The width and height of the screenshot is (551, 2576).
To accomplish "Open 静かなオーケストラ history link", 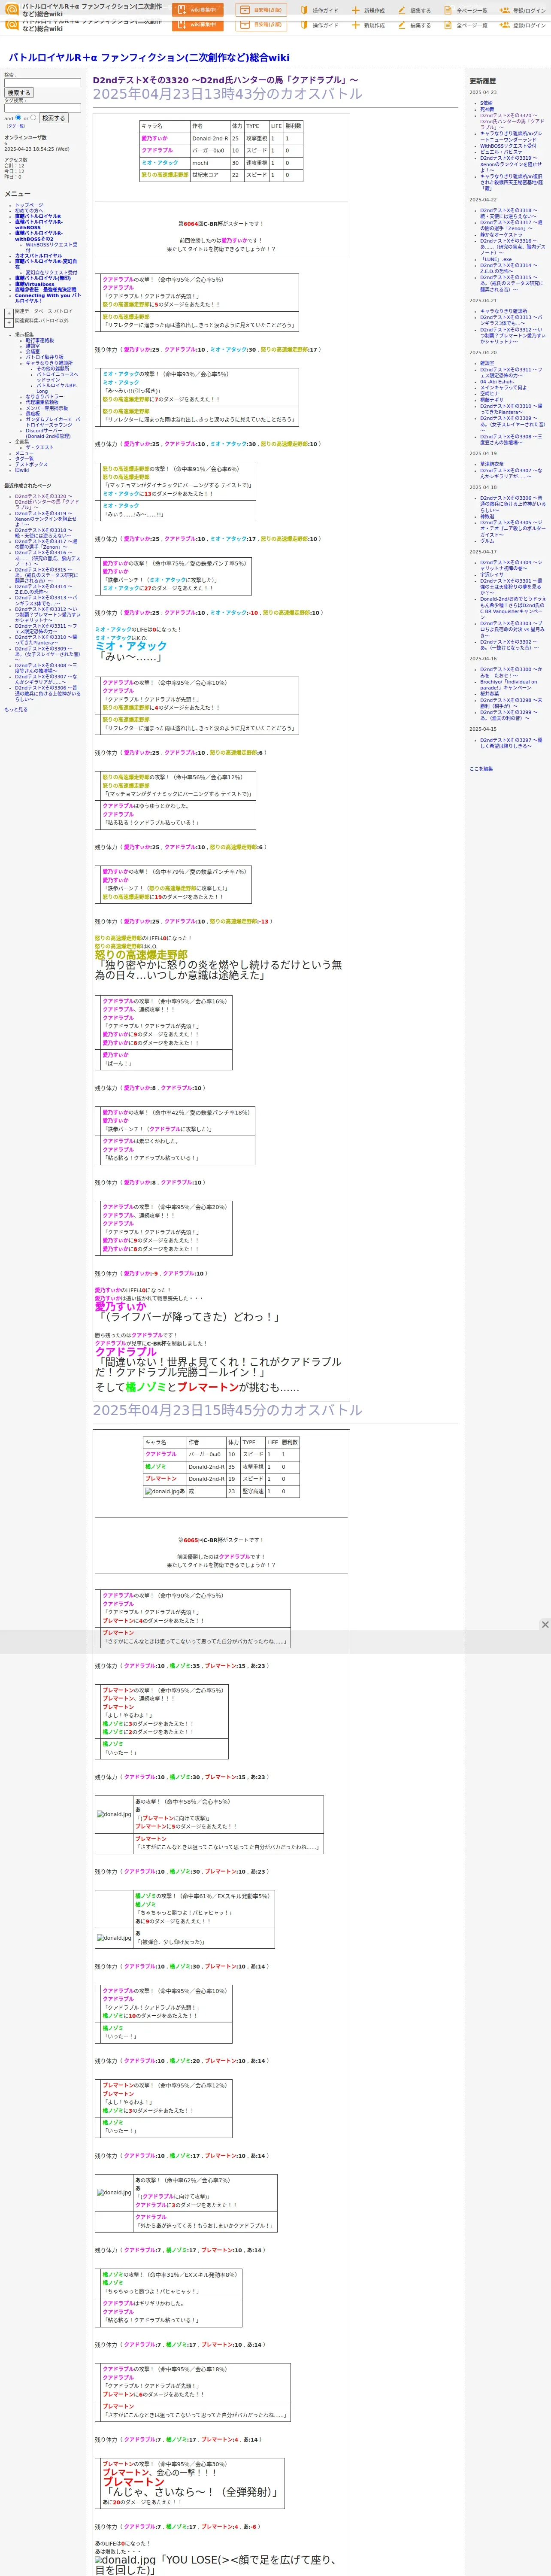I will [x=501, y=235].
